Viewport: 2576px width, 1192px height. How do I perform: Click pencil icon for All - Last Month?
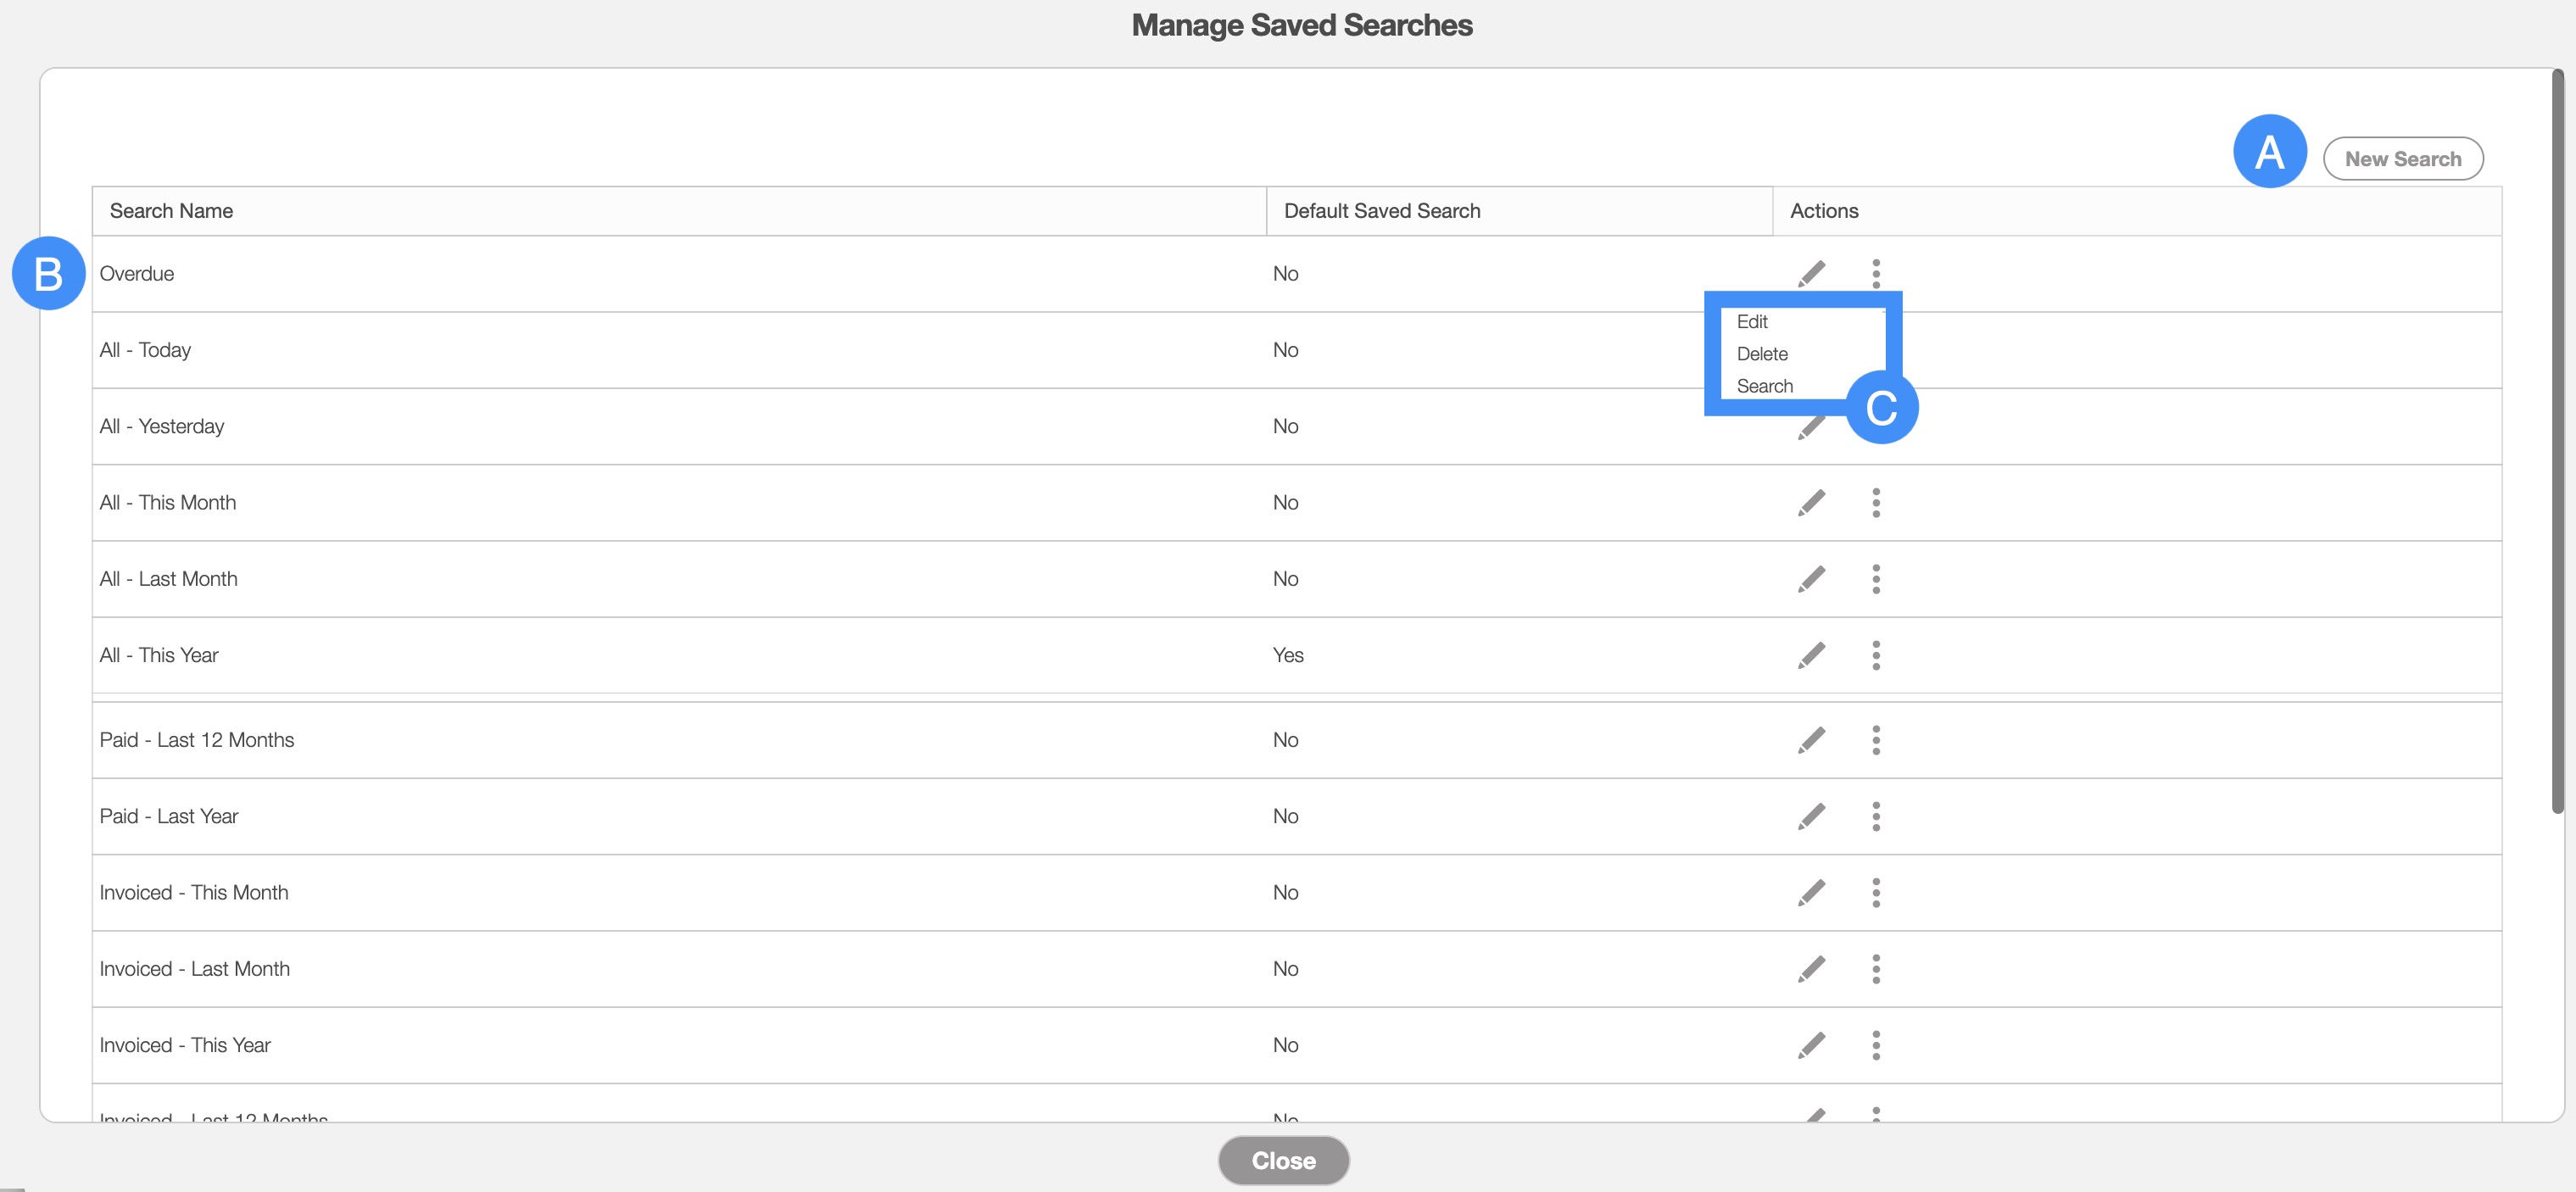point(1811,578)
